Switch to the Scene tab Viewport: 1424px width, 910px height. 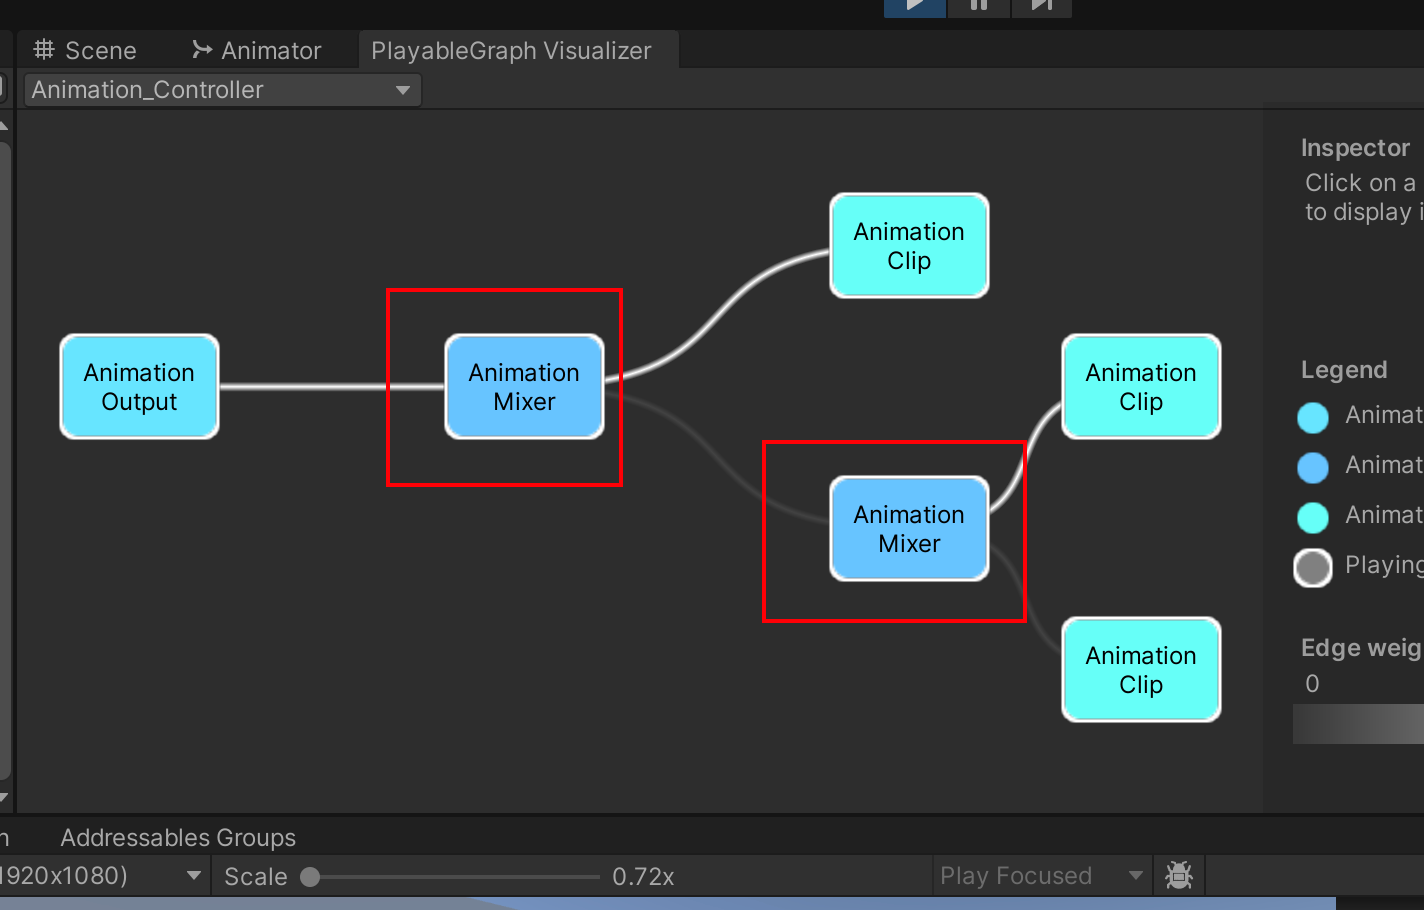(x=100, y=51)
